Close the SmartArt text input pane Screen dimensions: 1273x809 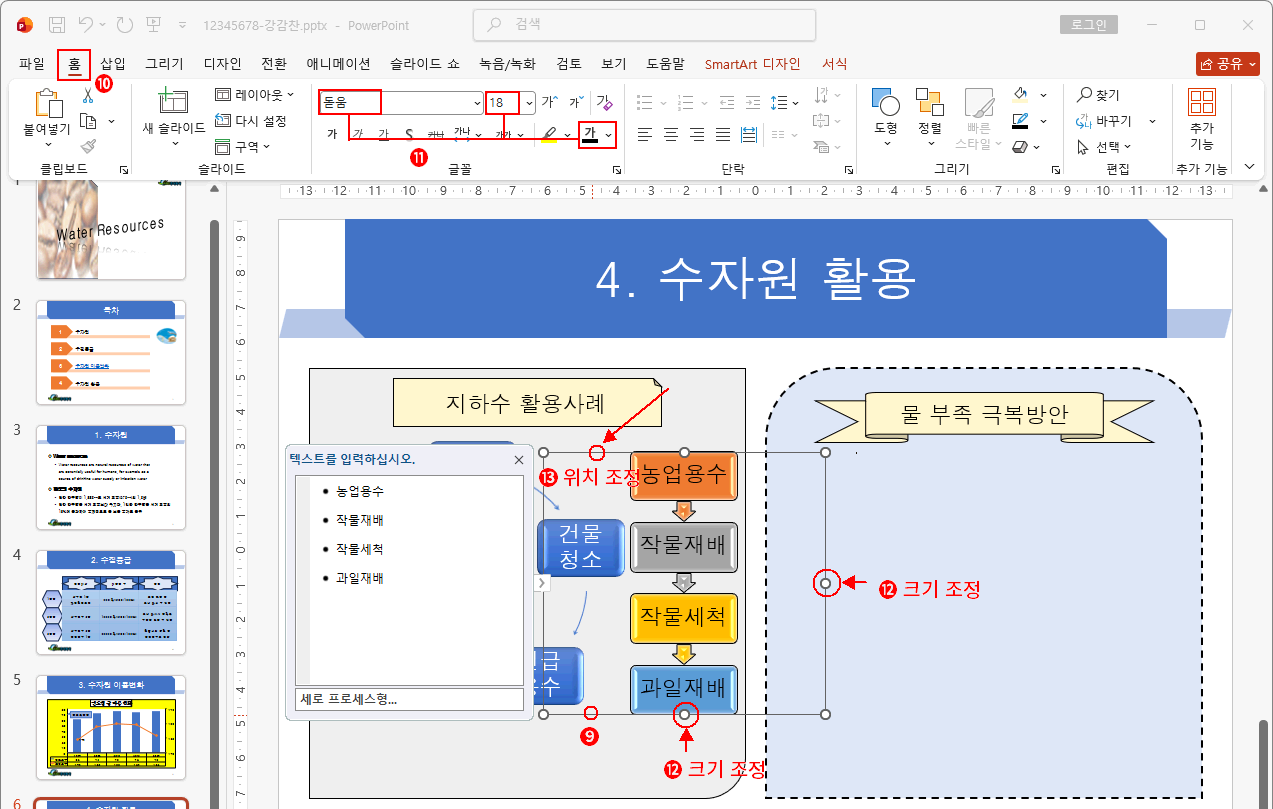click(518, 459)
